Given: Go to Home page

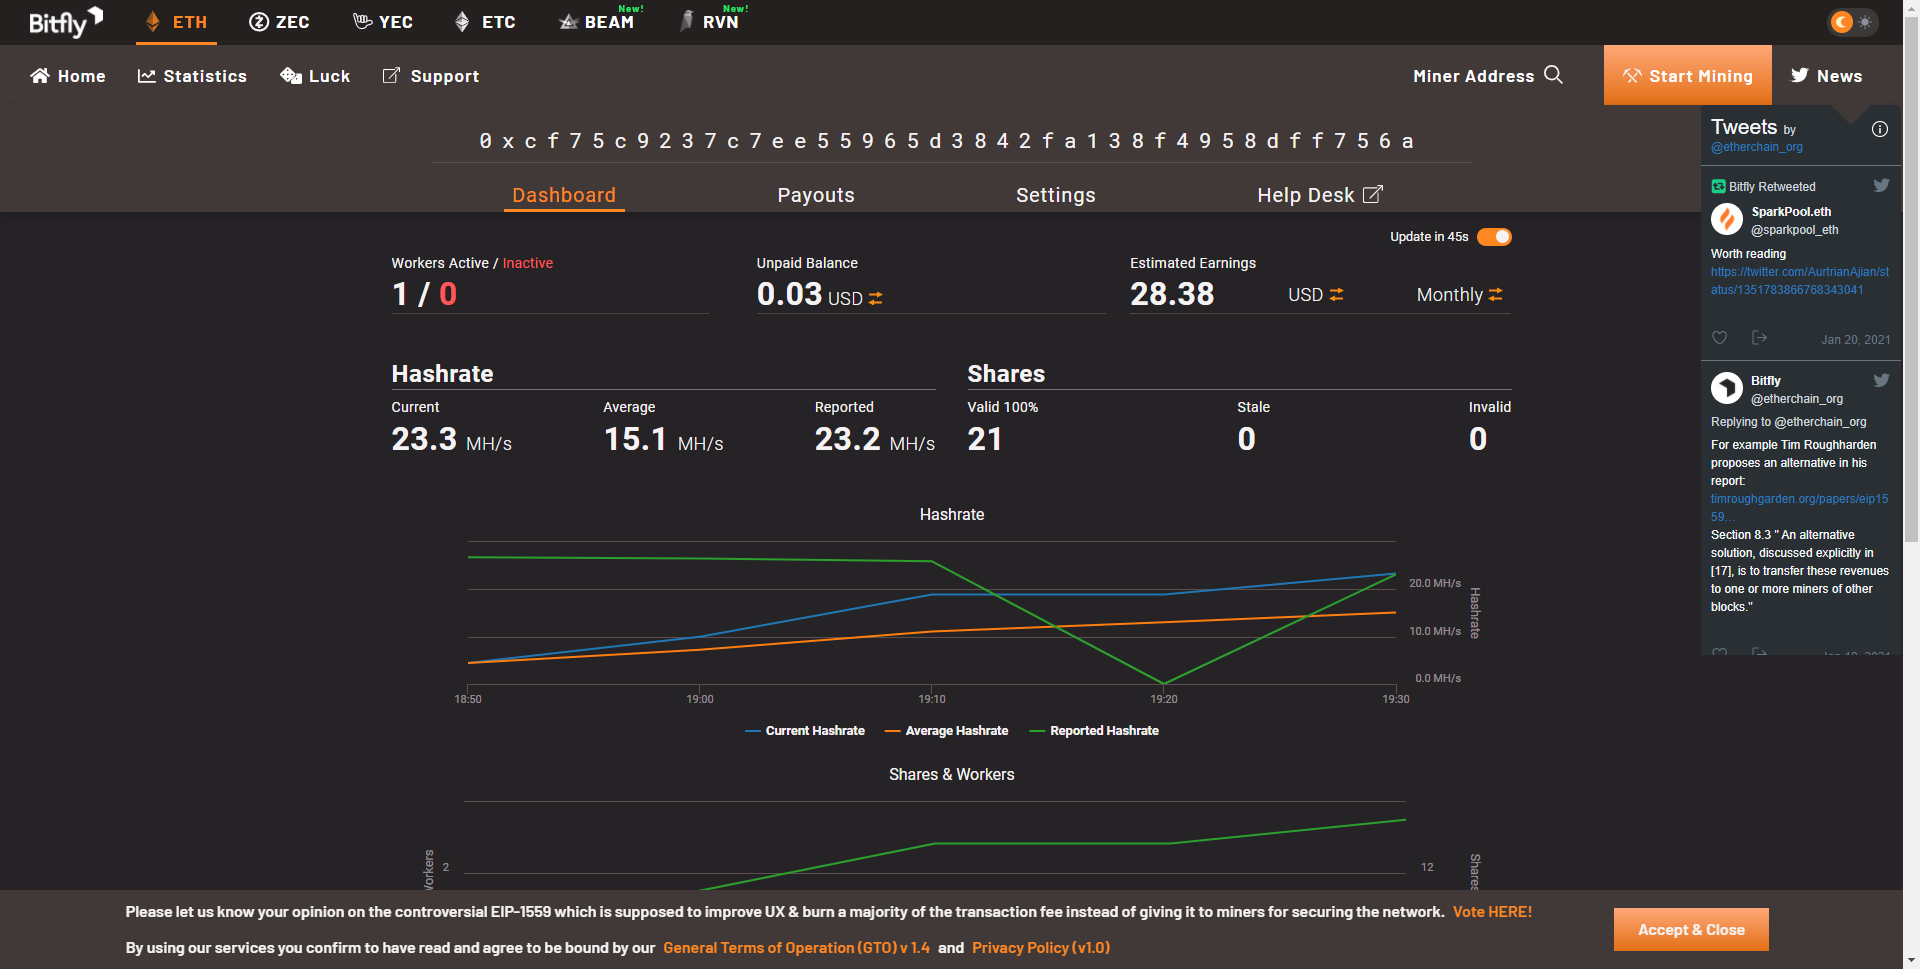Looking at the screenshot, I should (68, 76).
